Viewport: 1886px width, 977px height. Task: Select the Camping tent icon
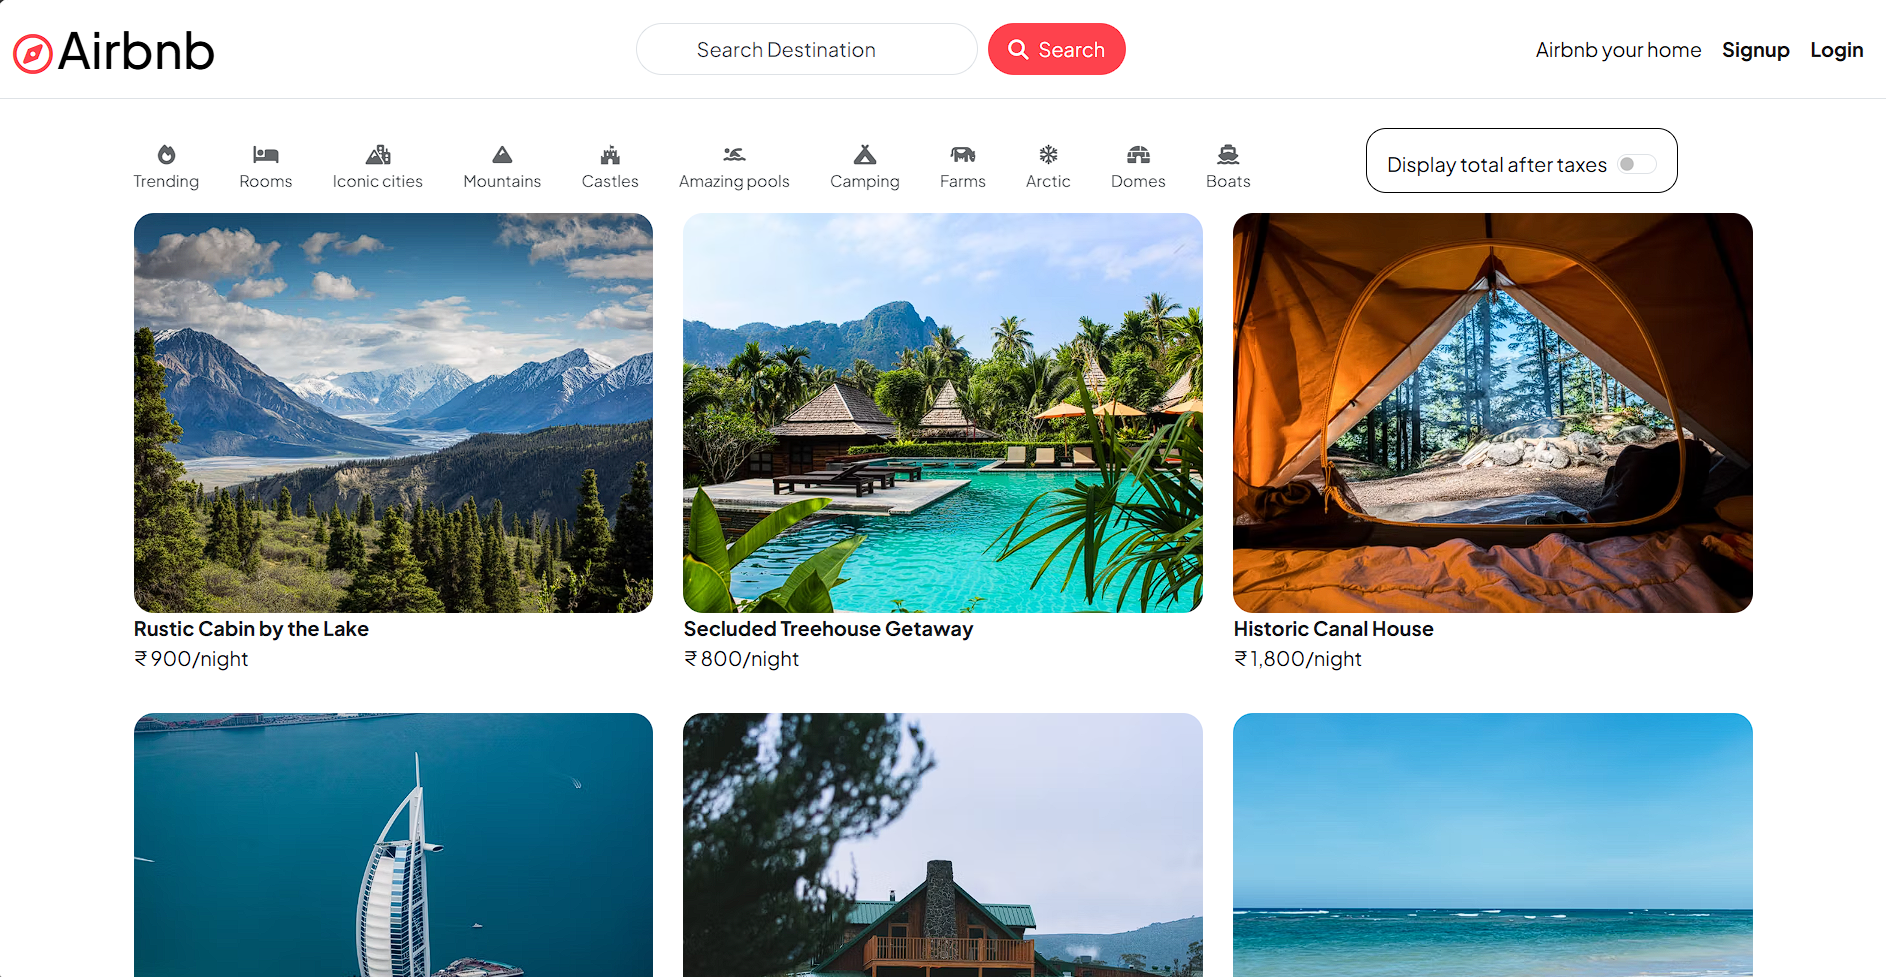click(865, 154)
